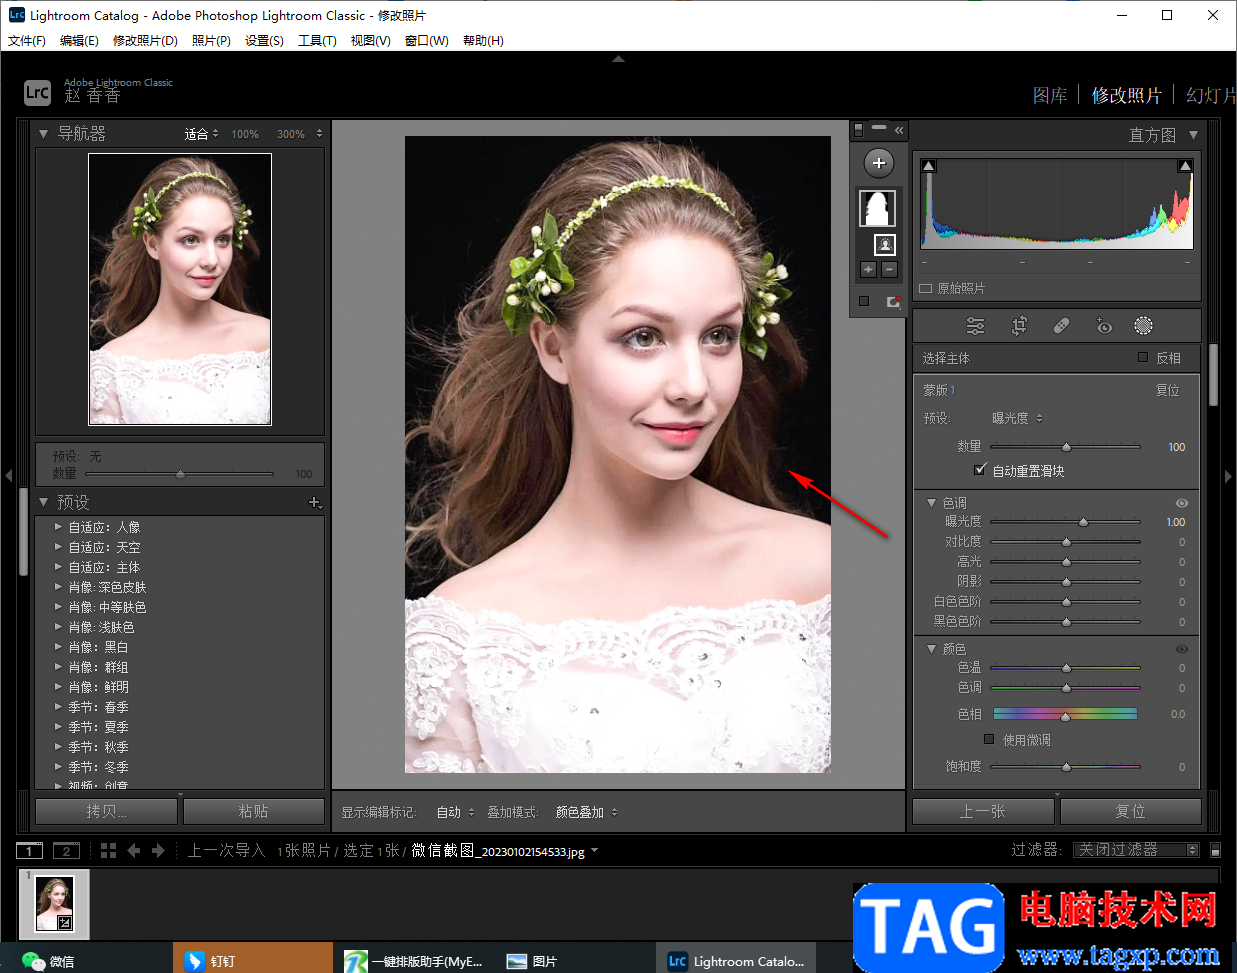Click the 曝光度 slider handle
1237x973 pixels.
(1083, 522)
